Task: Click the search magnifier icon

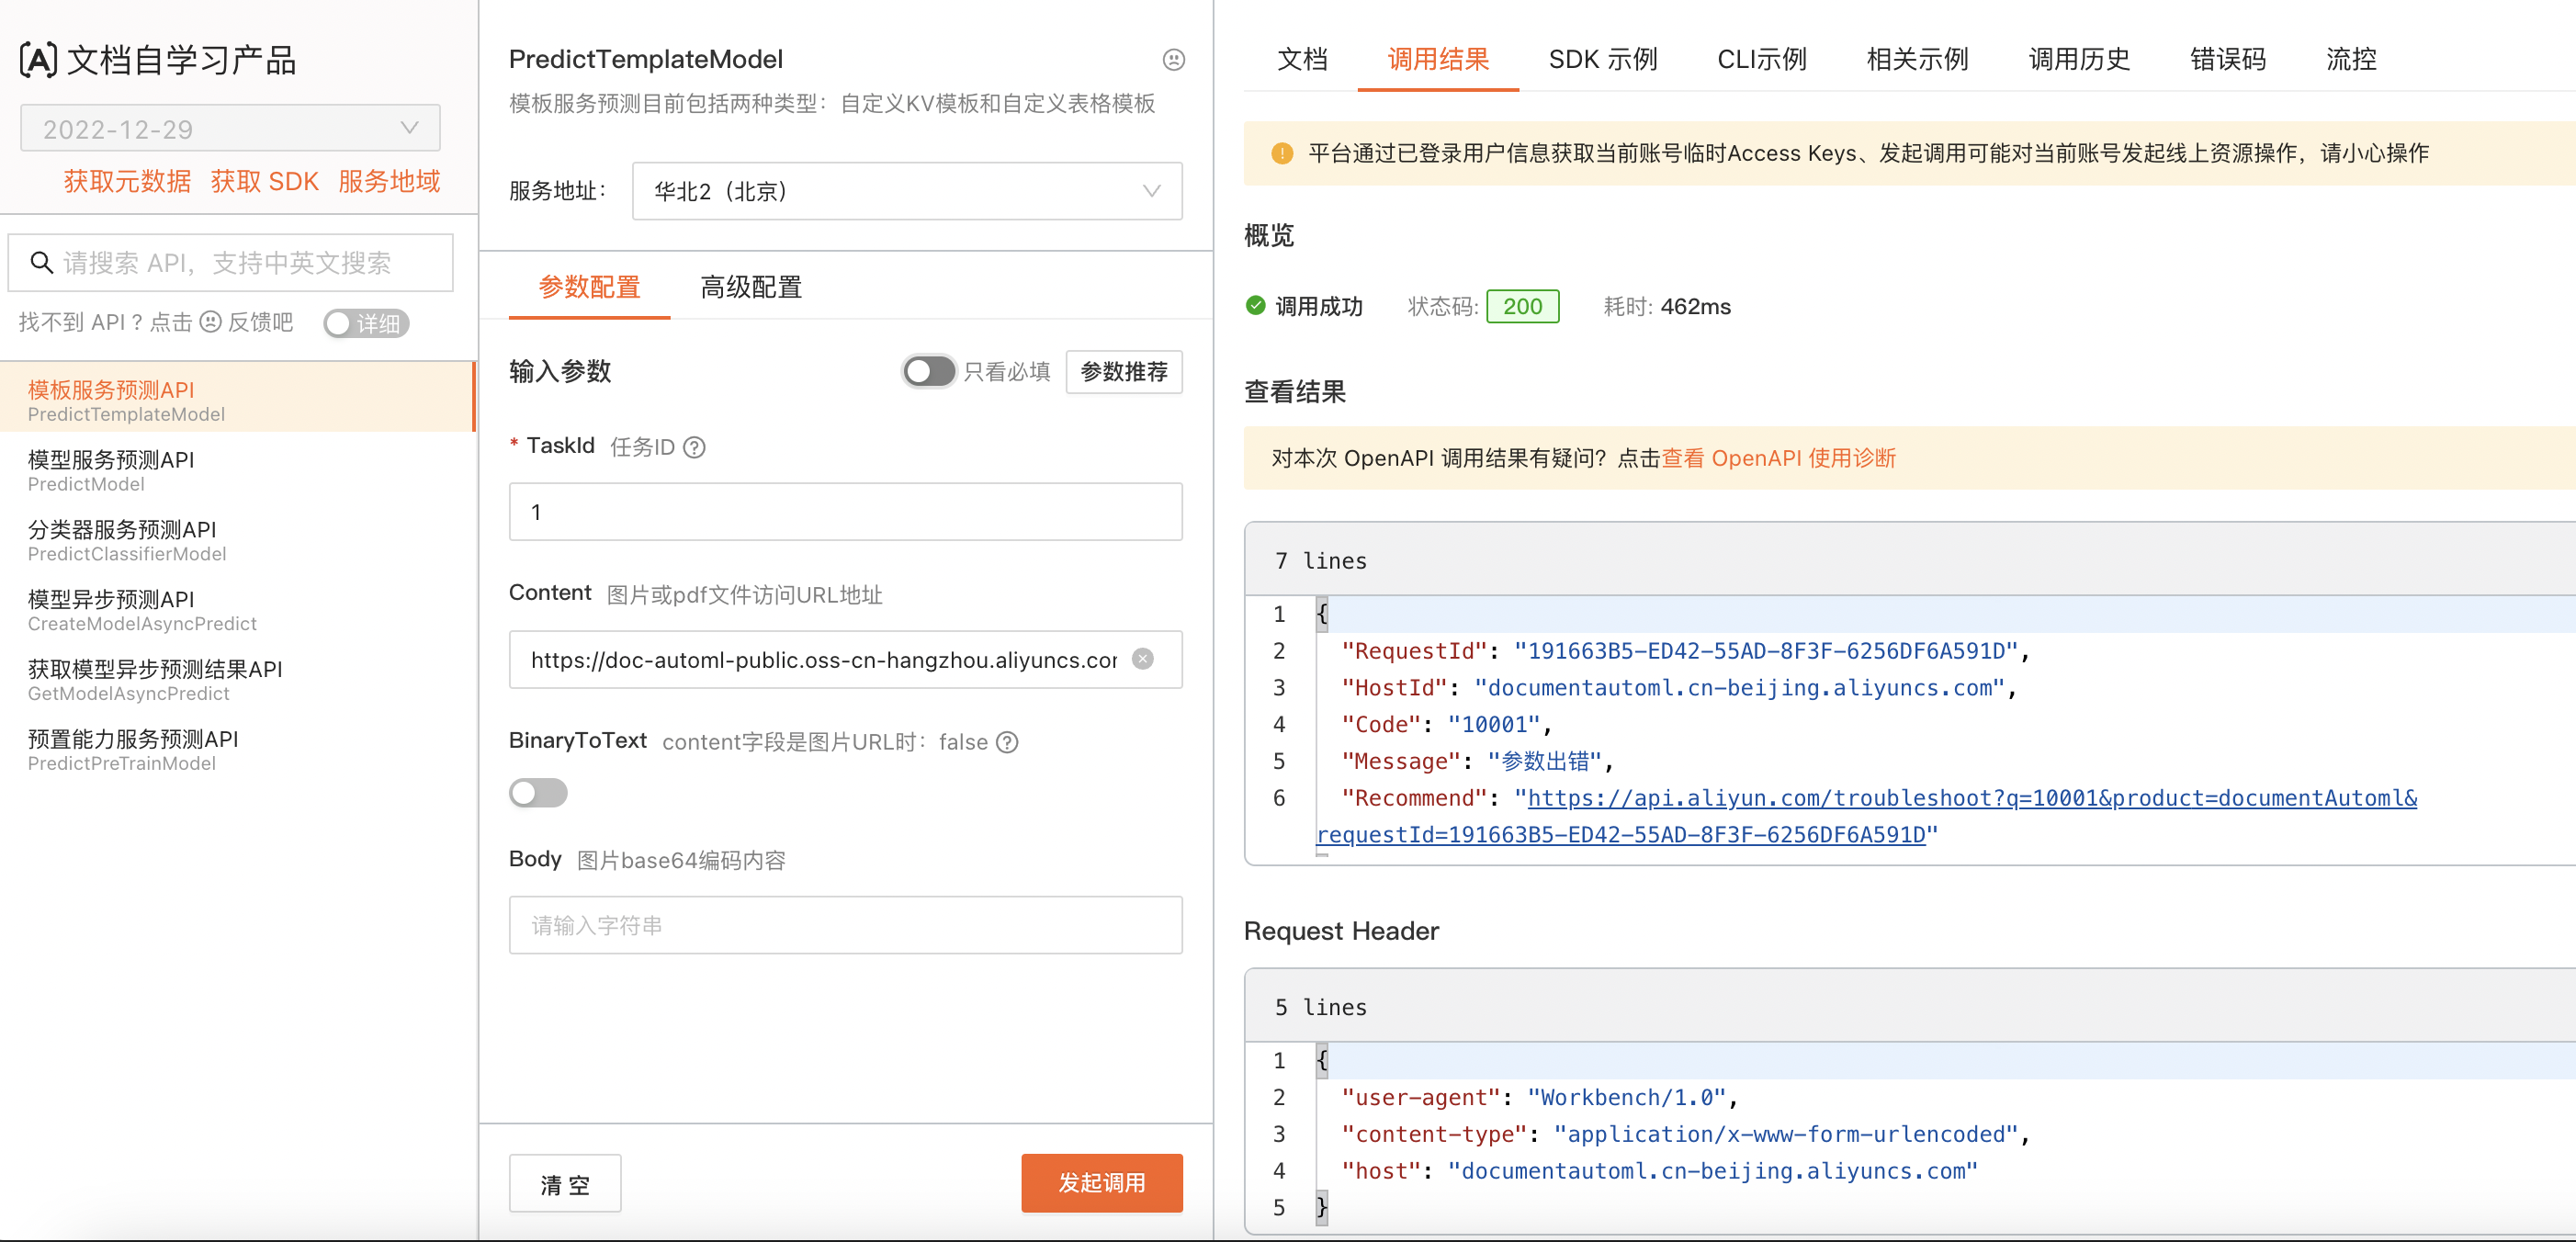Action: 41,263
